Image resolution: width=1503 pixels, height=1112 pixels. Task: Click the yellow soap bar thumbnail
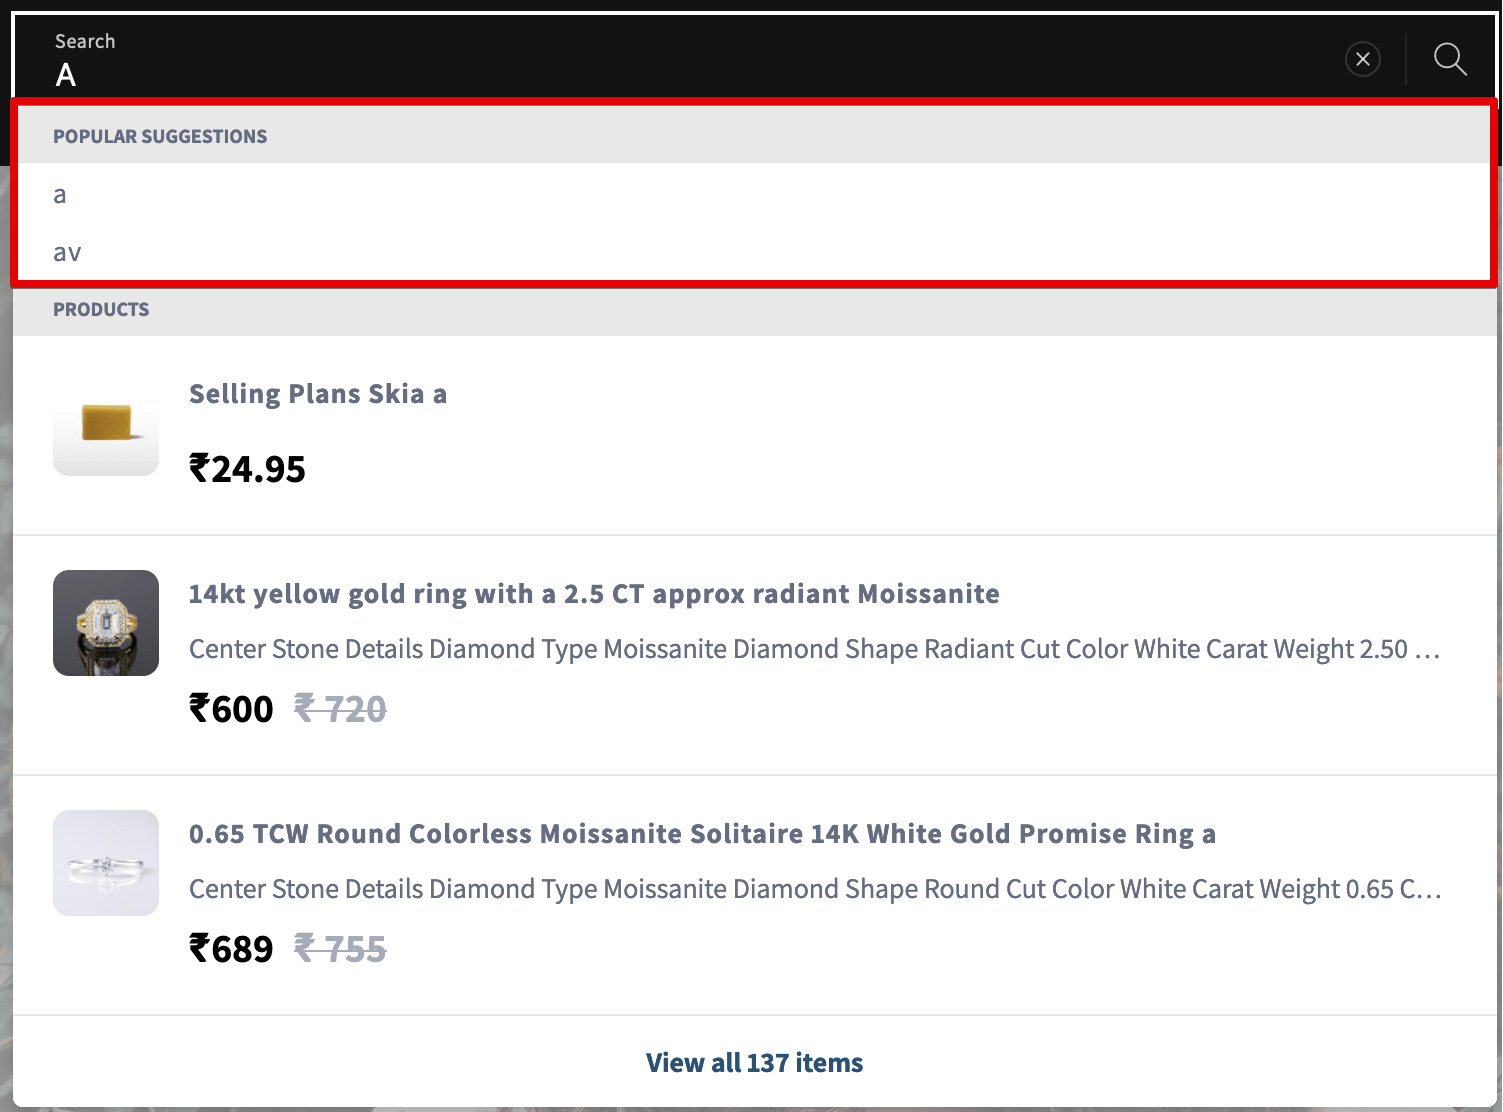coord(106,423)
